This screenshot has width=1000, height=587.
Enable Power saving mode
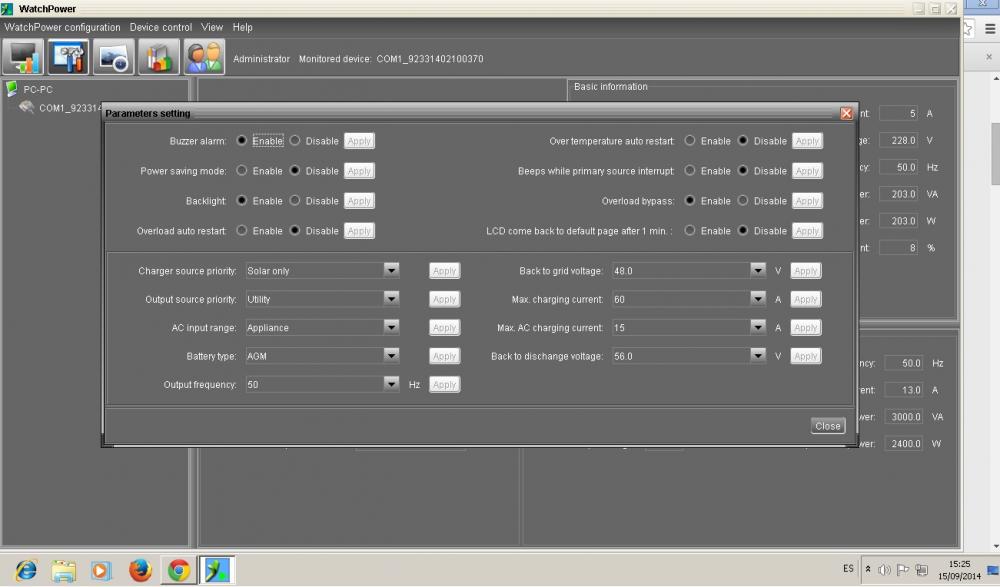242,170
